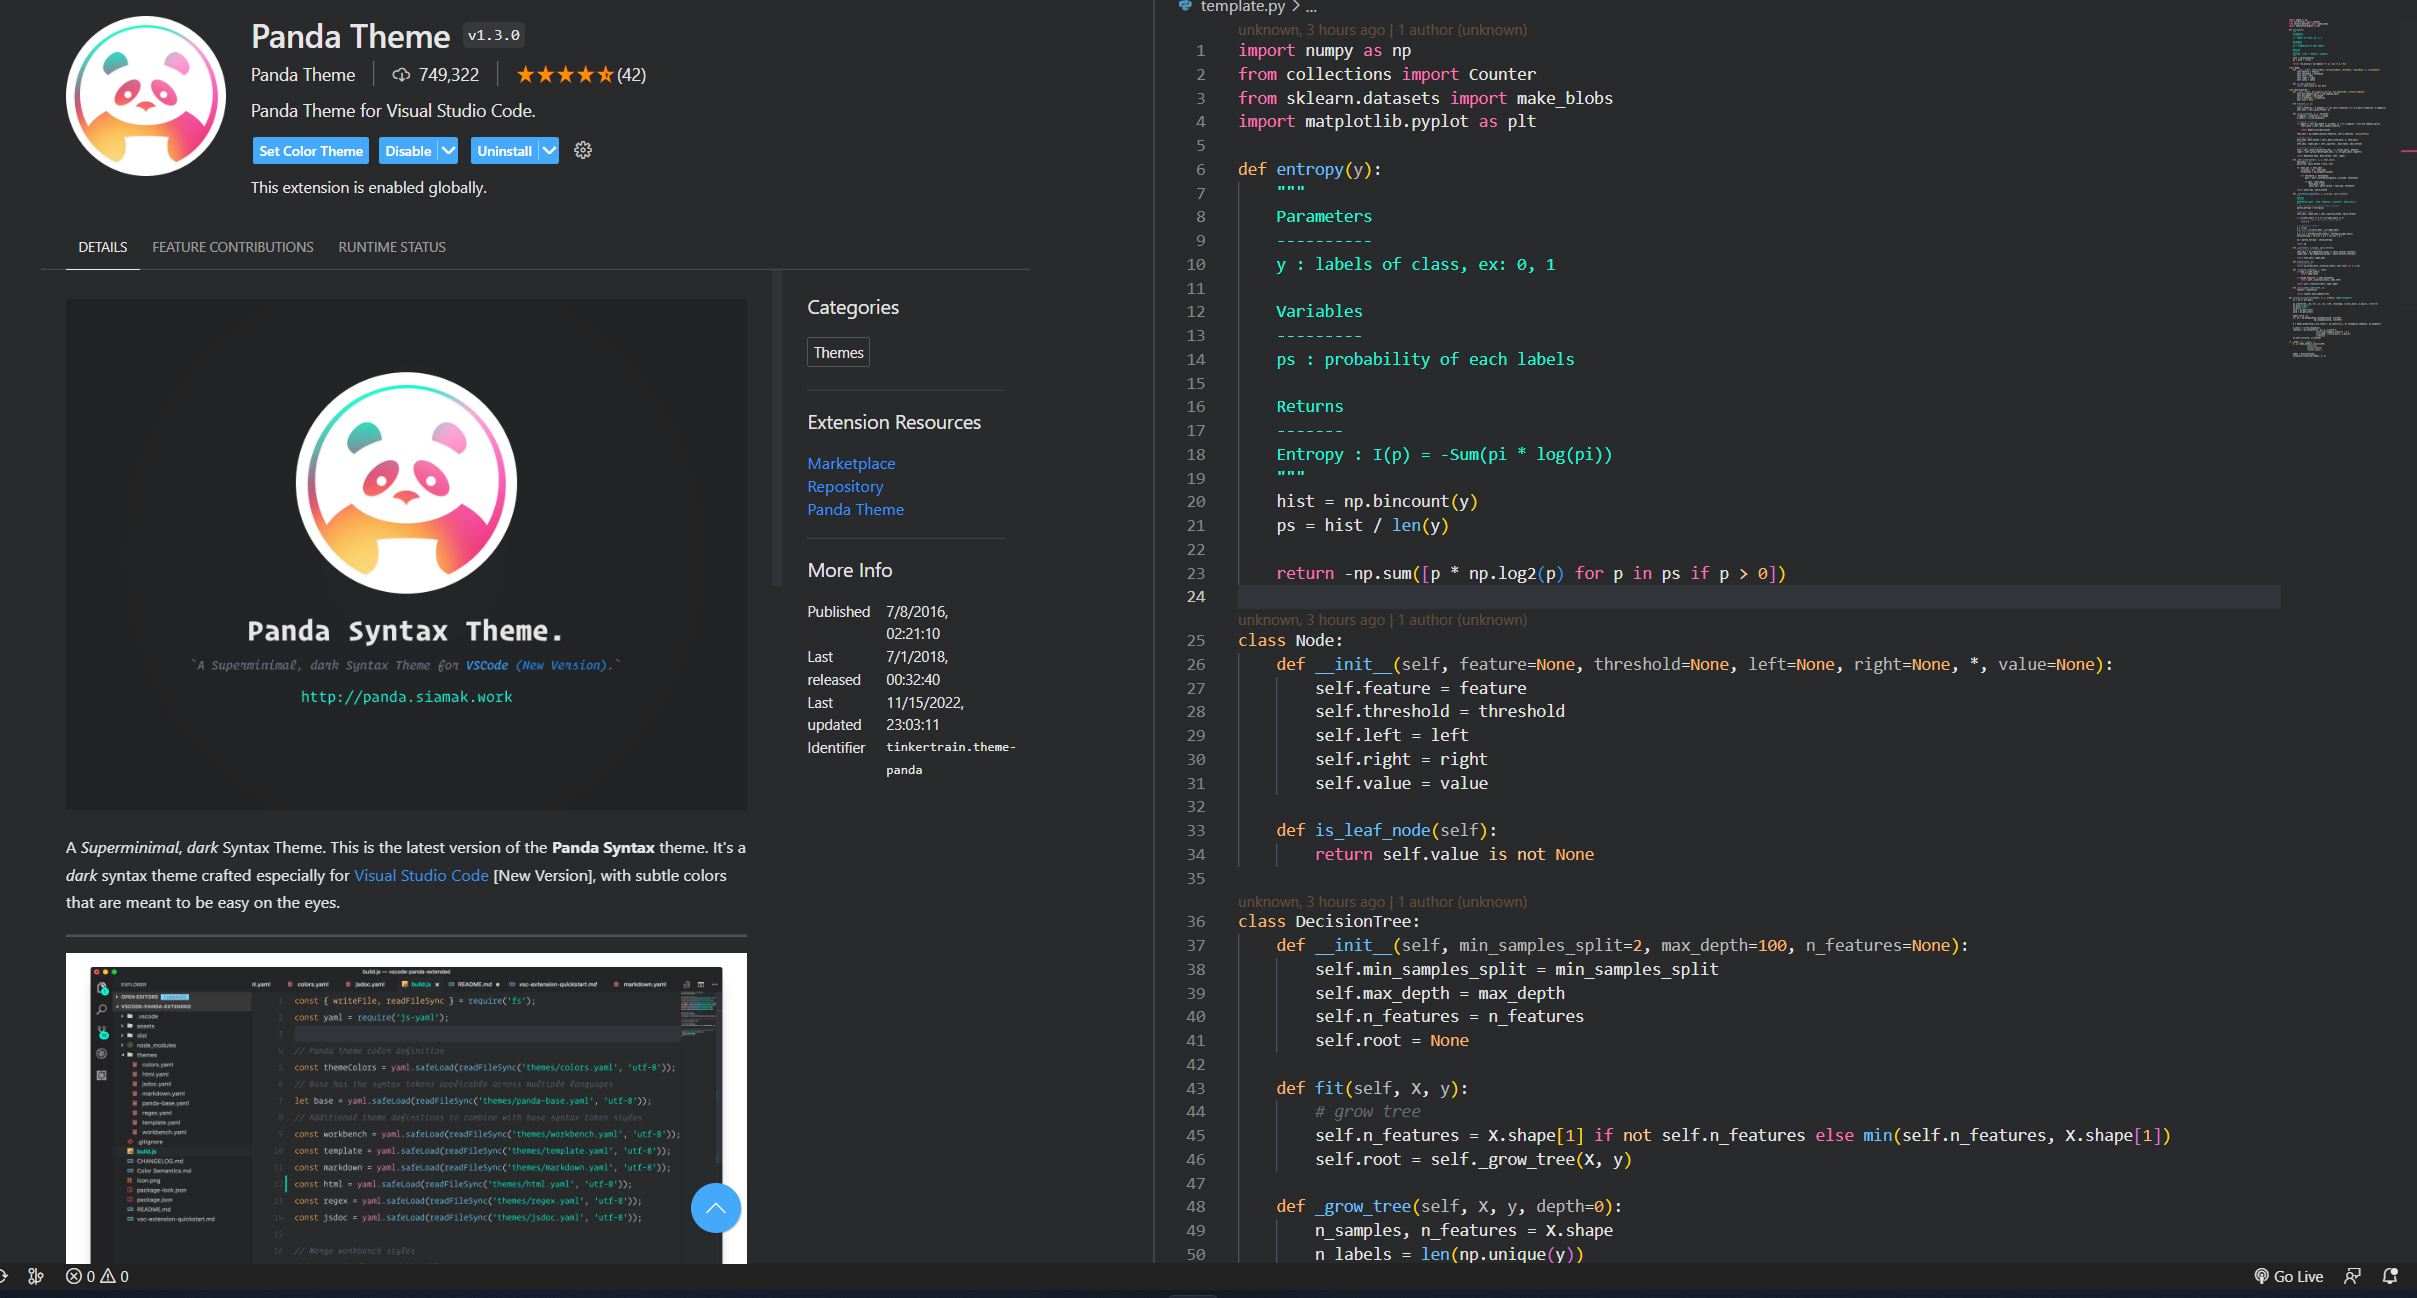Click the git graph icon in status bar

(36, 1276)
